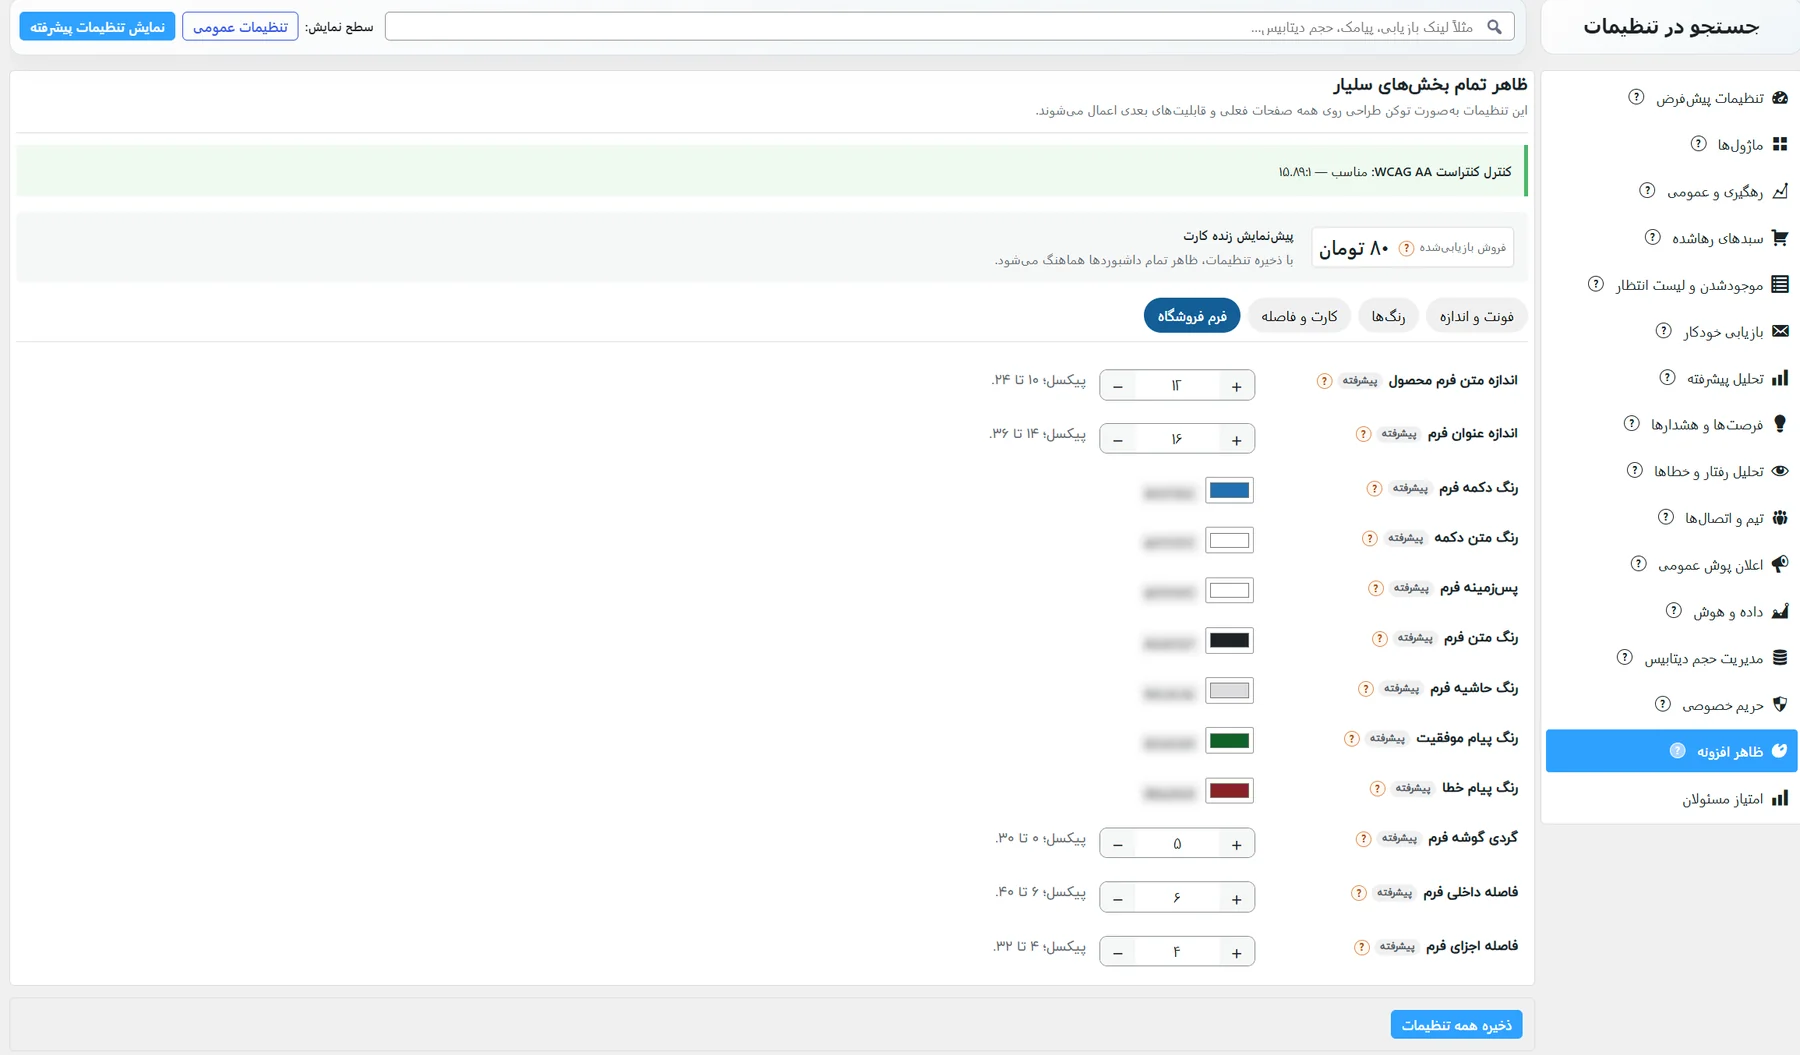Viewport: 1800px width, 1055px height.
Task: Open the blue رنگ دکمه فرم color swatch
Action: point(1229,490)
